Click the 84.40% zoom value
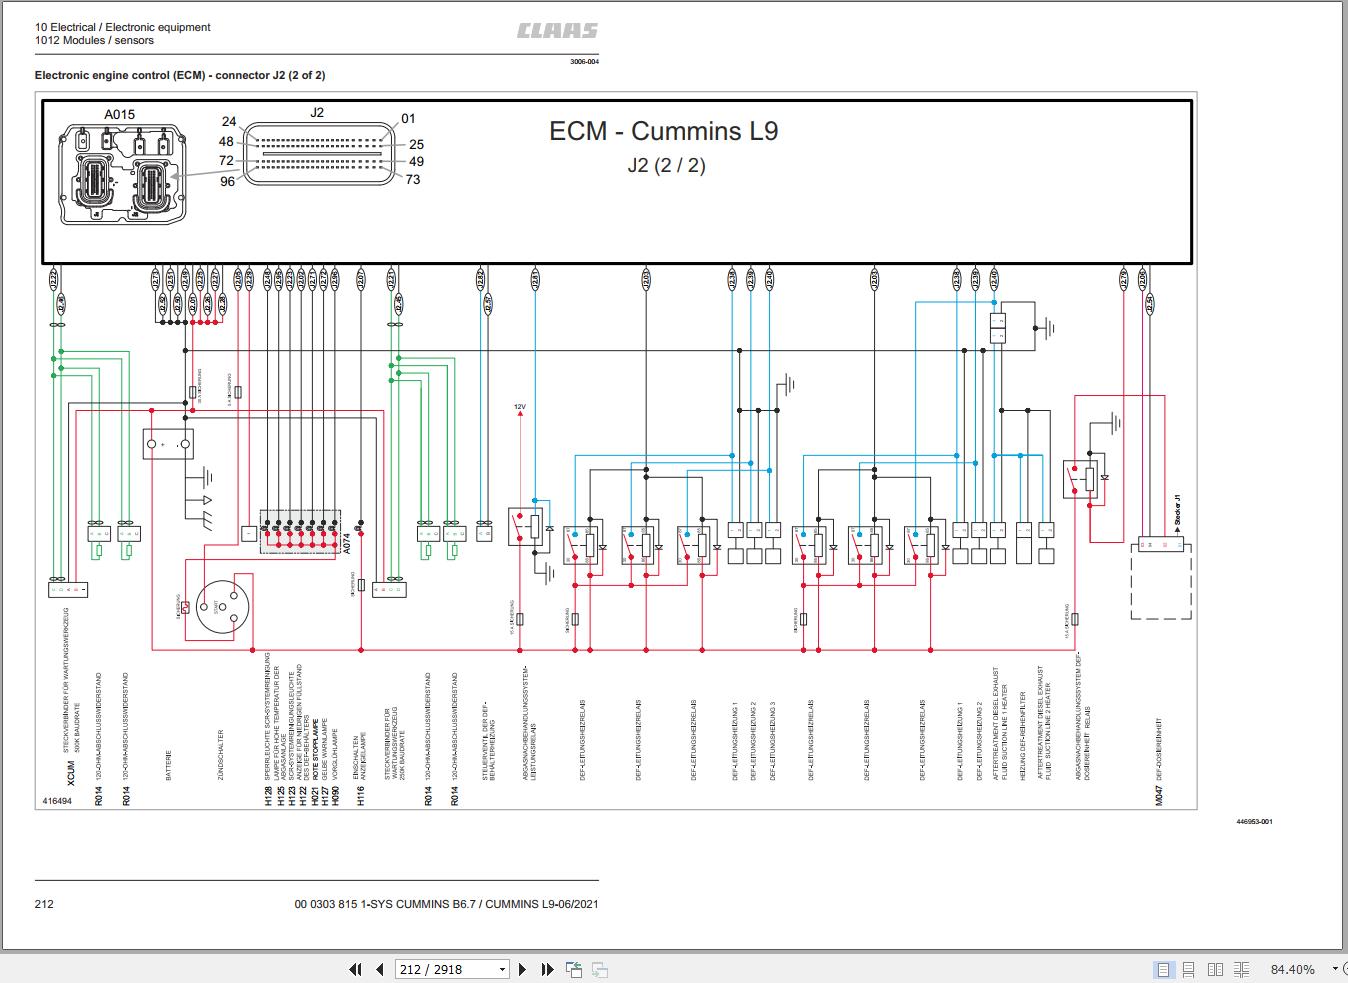Viewport: 1348px width, 983px height. click(x=1292, y=969)
